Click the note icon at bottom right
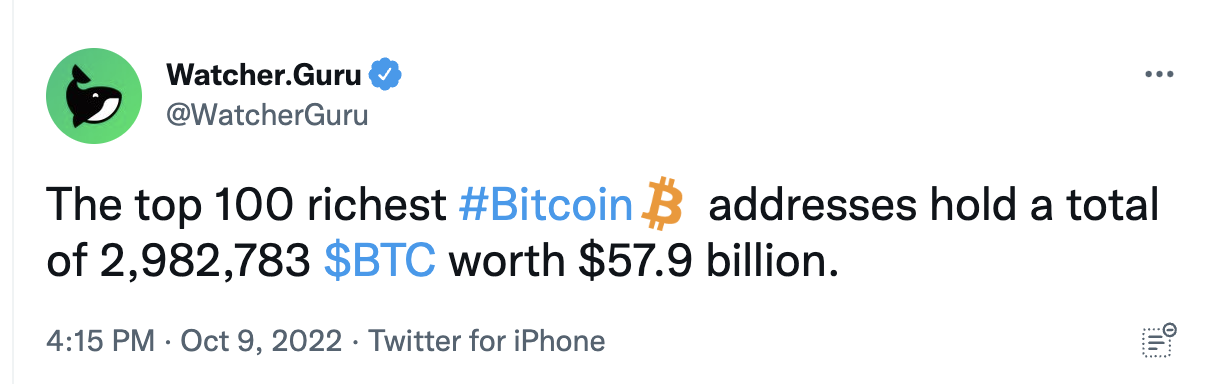The image size is (1210, 384). (x=1159, y=340)
